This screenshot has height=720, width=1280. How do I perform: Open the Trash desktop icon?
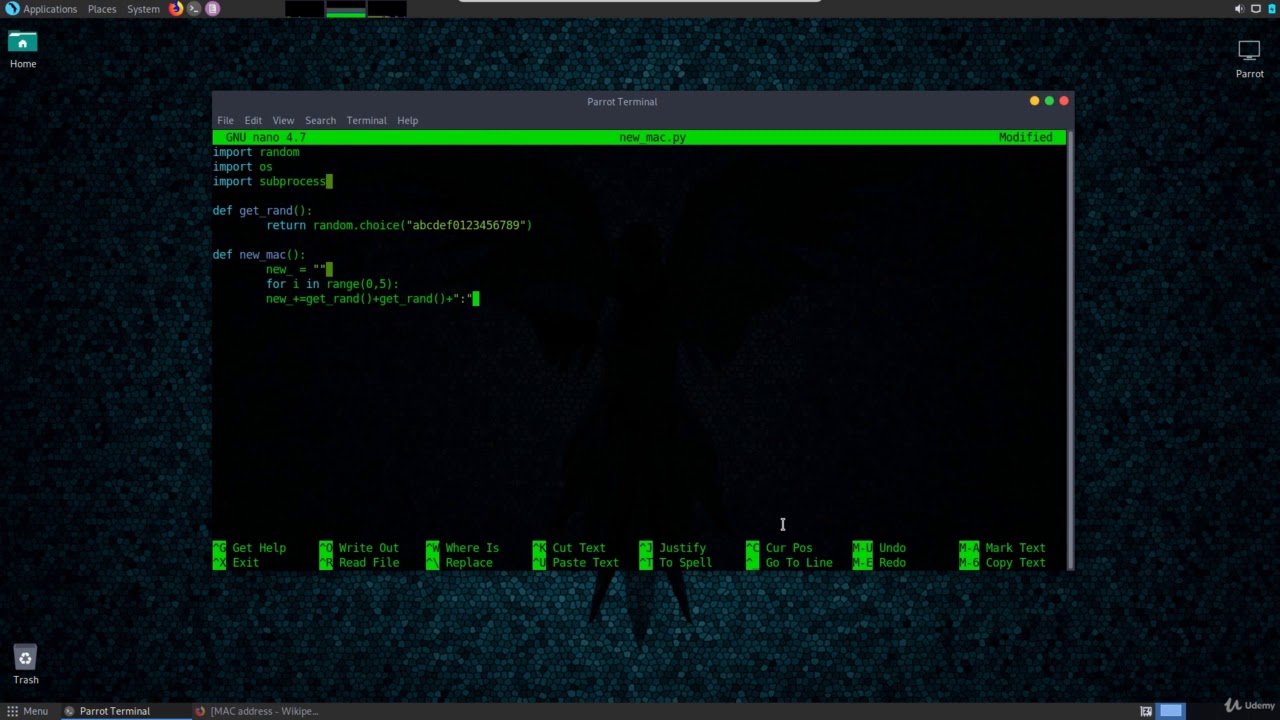(25, 666)
